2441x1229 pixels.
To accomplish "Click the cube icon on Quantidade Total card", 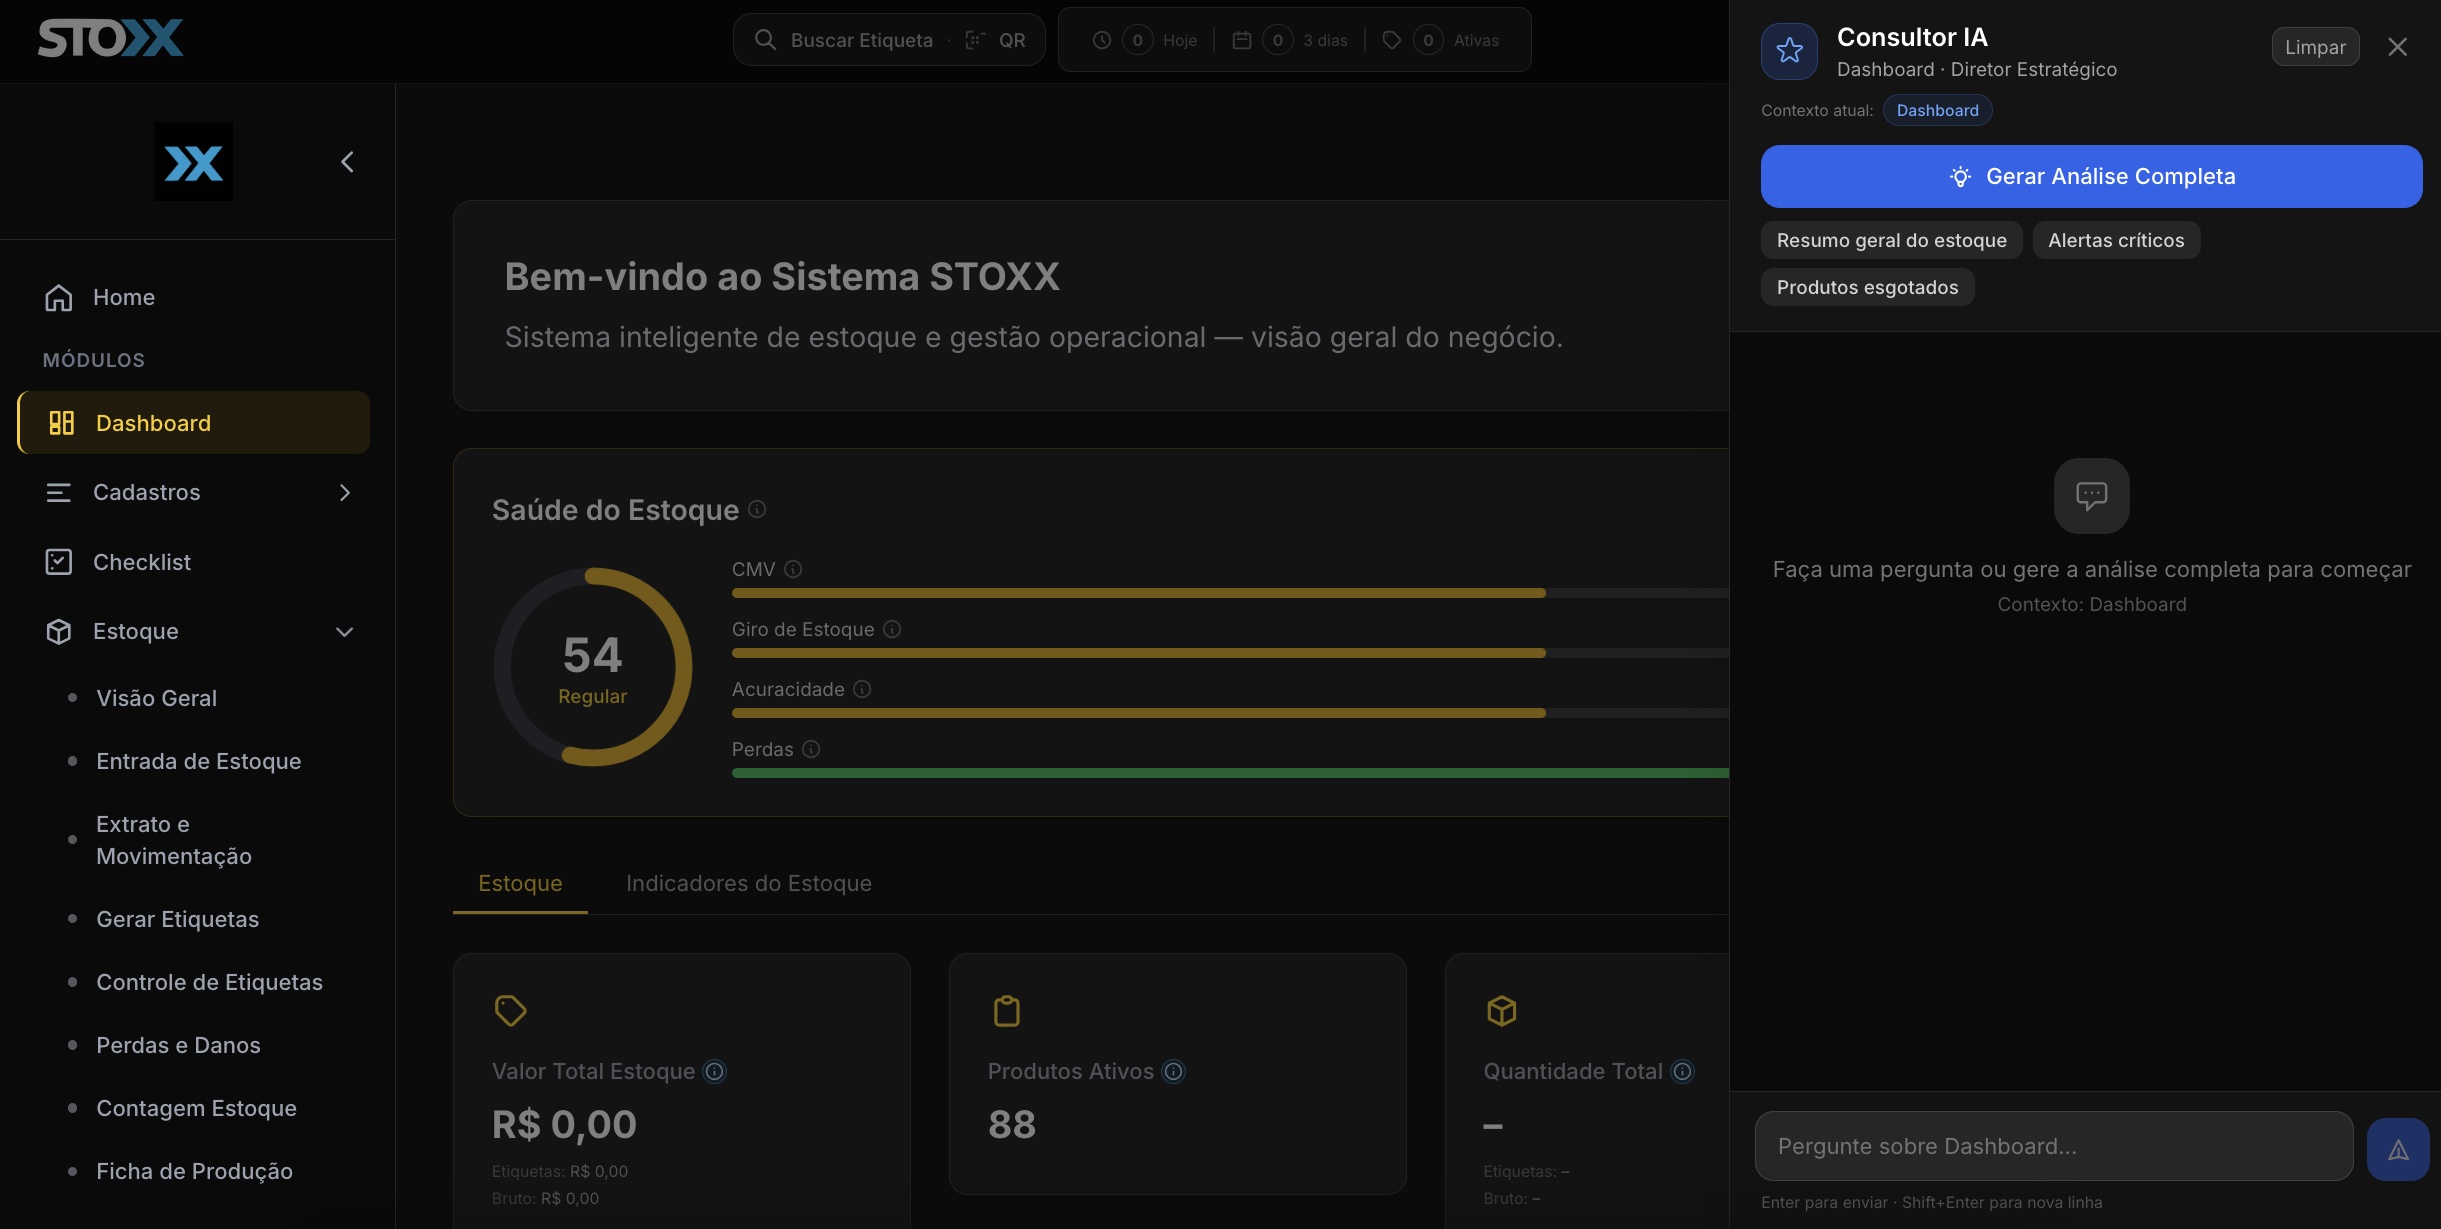I will point(1502,1011).
